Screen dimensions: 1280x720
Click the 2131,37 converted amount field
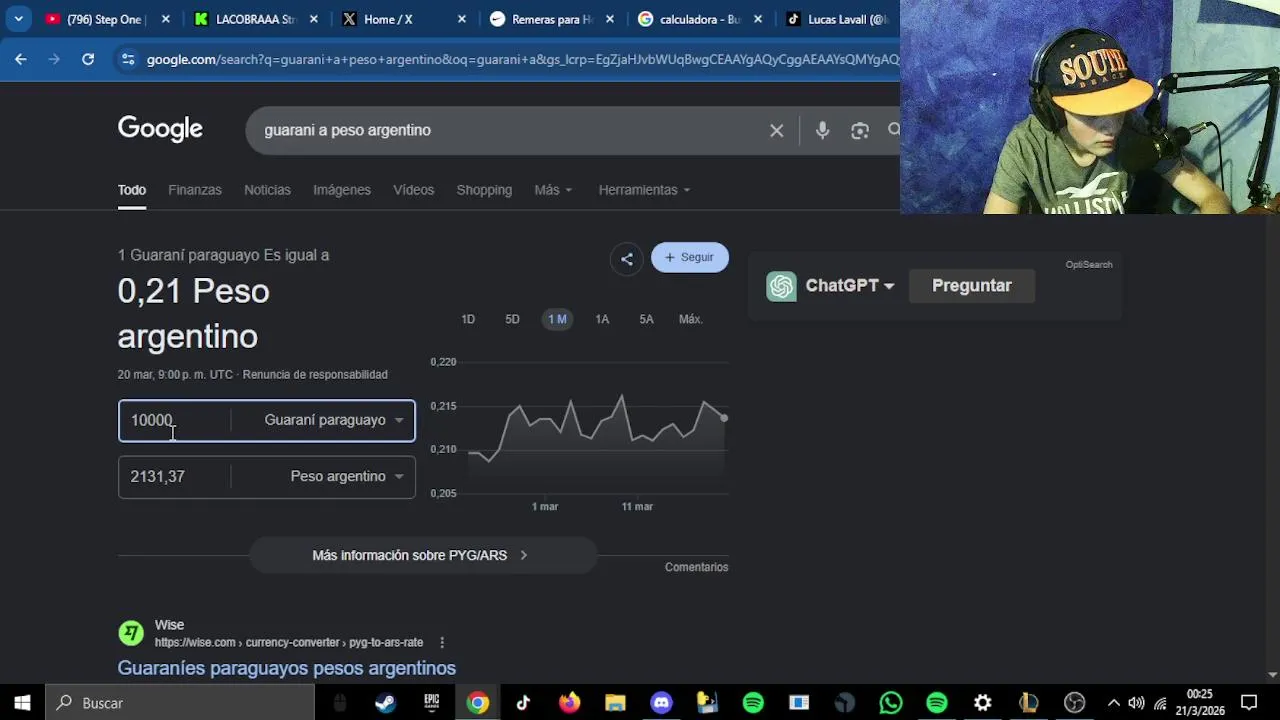174,477
